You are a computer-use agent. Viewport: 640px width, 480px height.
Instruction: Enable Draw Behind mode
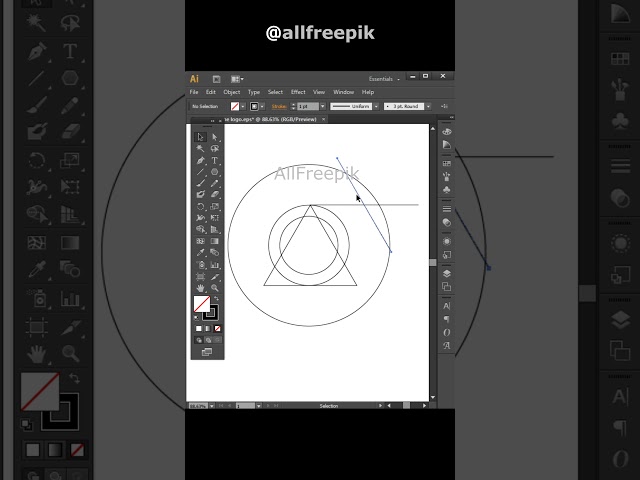coord(208,340)
